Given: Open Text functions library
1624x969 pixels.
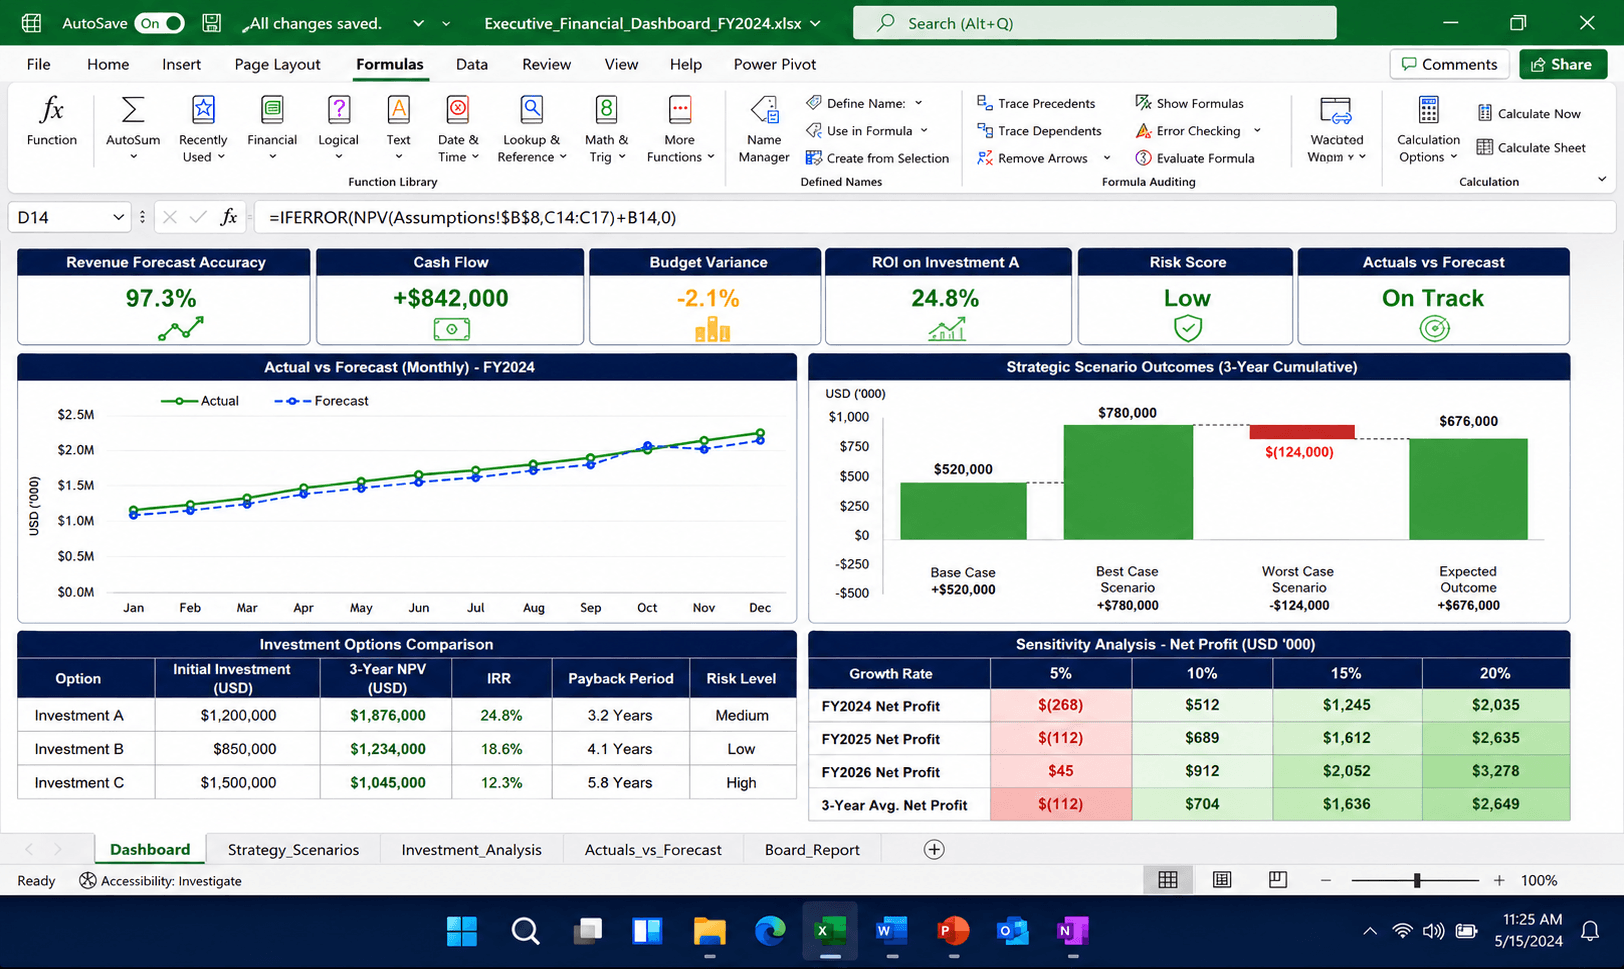Looking at the screenshot, I should pos(398,128).
